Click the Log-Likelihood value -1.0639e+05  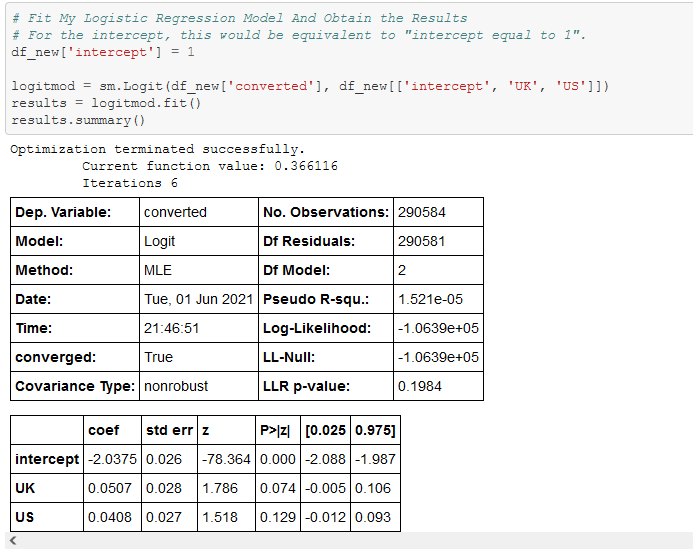click(x=438, y=328)
